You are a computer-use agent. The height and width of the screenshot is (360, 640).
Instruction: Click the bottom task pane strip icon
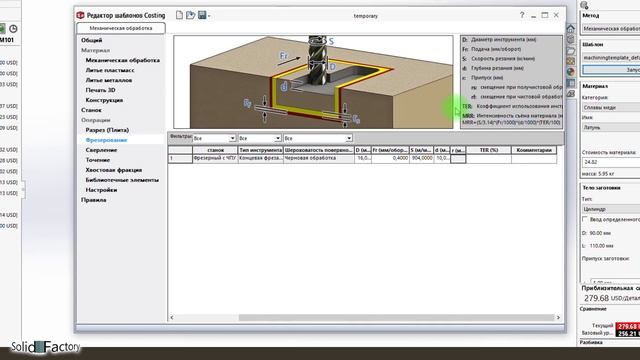click(571, 94)
